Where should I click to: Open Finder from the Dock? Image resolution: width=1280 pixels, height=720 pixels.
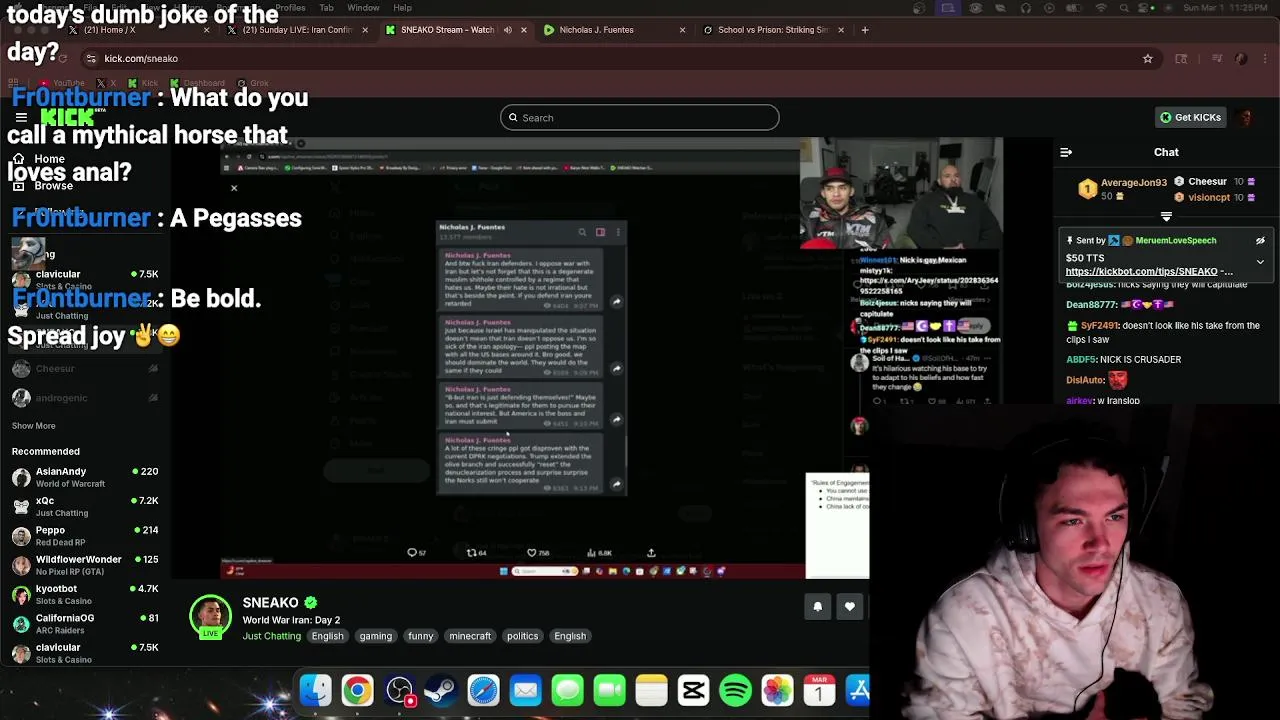[x=315, y=690]
